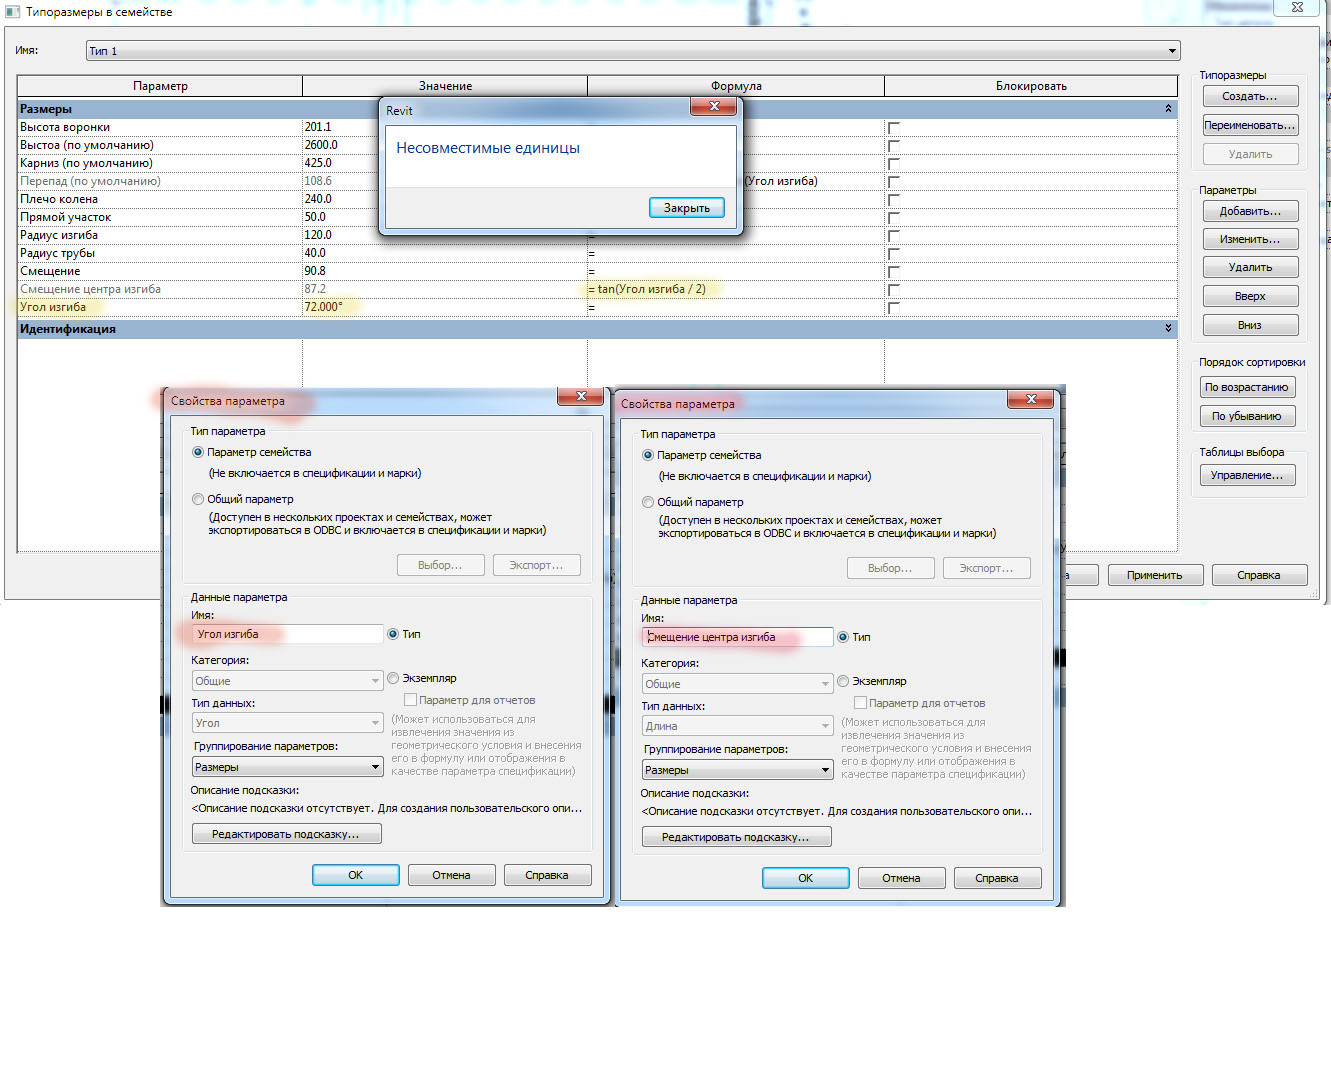The height and width of the screenshot is (1080, 1331).
Task: Click Применить in family types dialog
Action: [1154, 575]
